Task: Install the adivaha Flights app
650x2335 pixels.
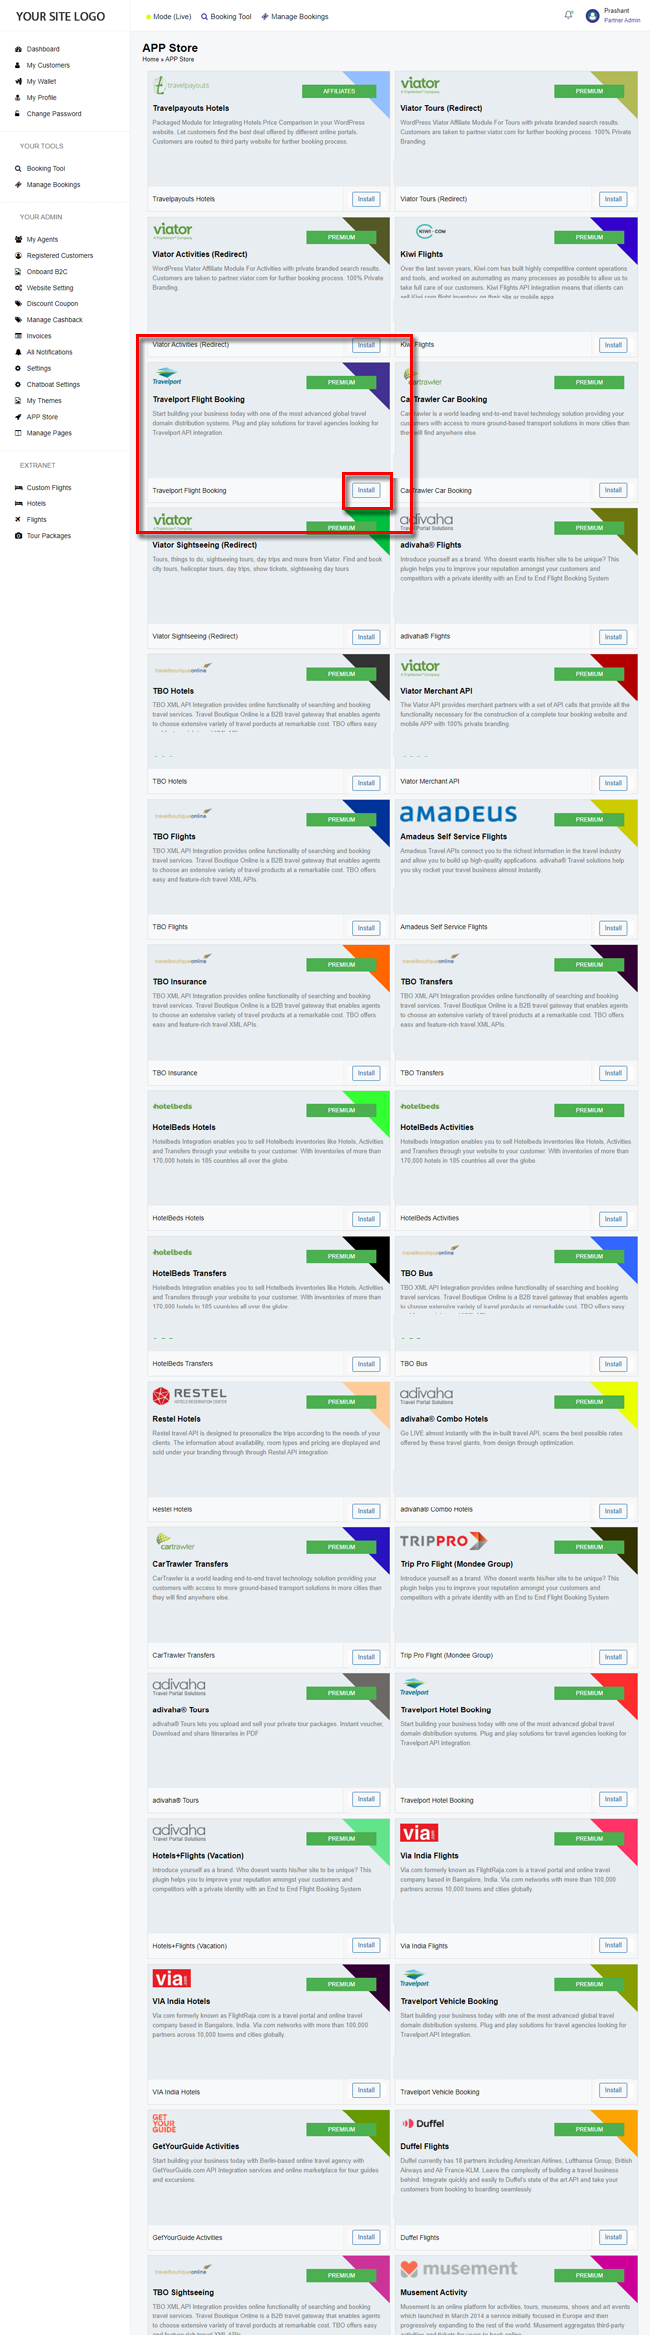Action: tap(613, 637)
